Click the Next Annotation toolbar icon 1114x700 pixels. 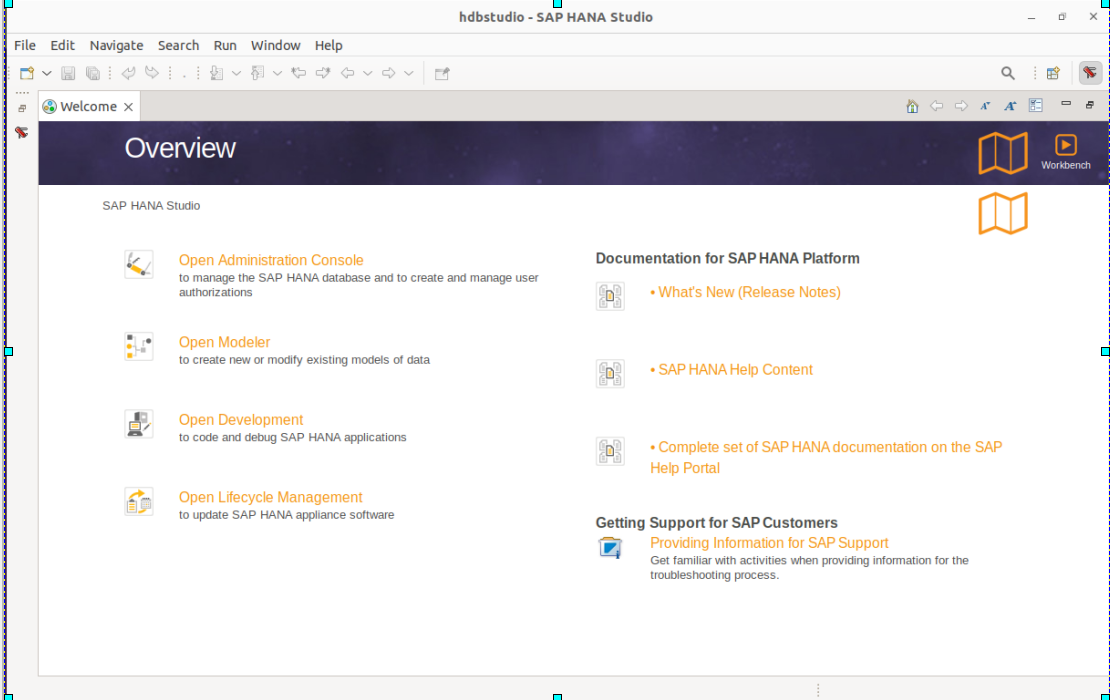point(217,73)
